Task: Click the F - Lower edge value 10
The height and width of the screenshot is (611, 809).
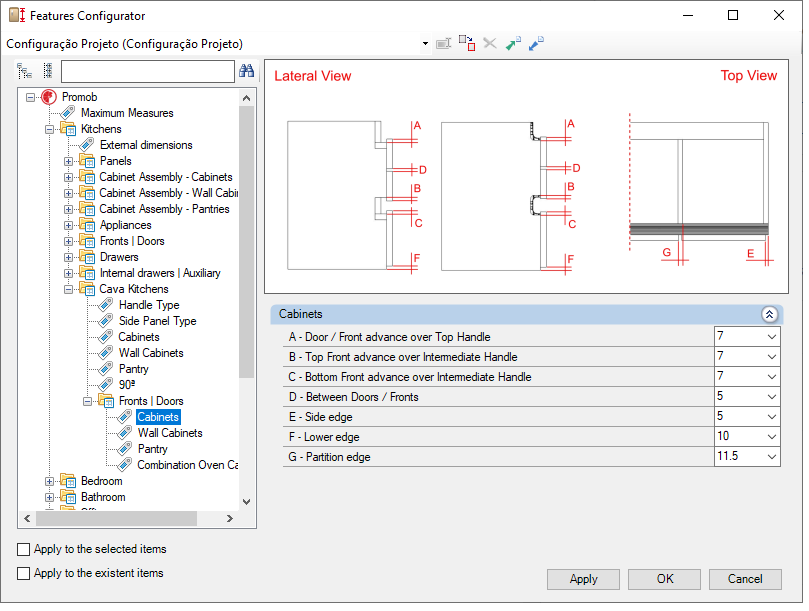Action: [723, 437]
